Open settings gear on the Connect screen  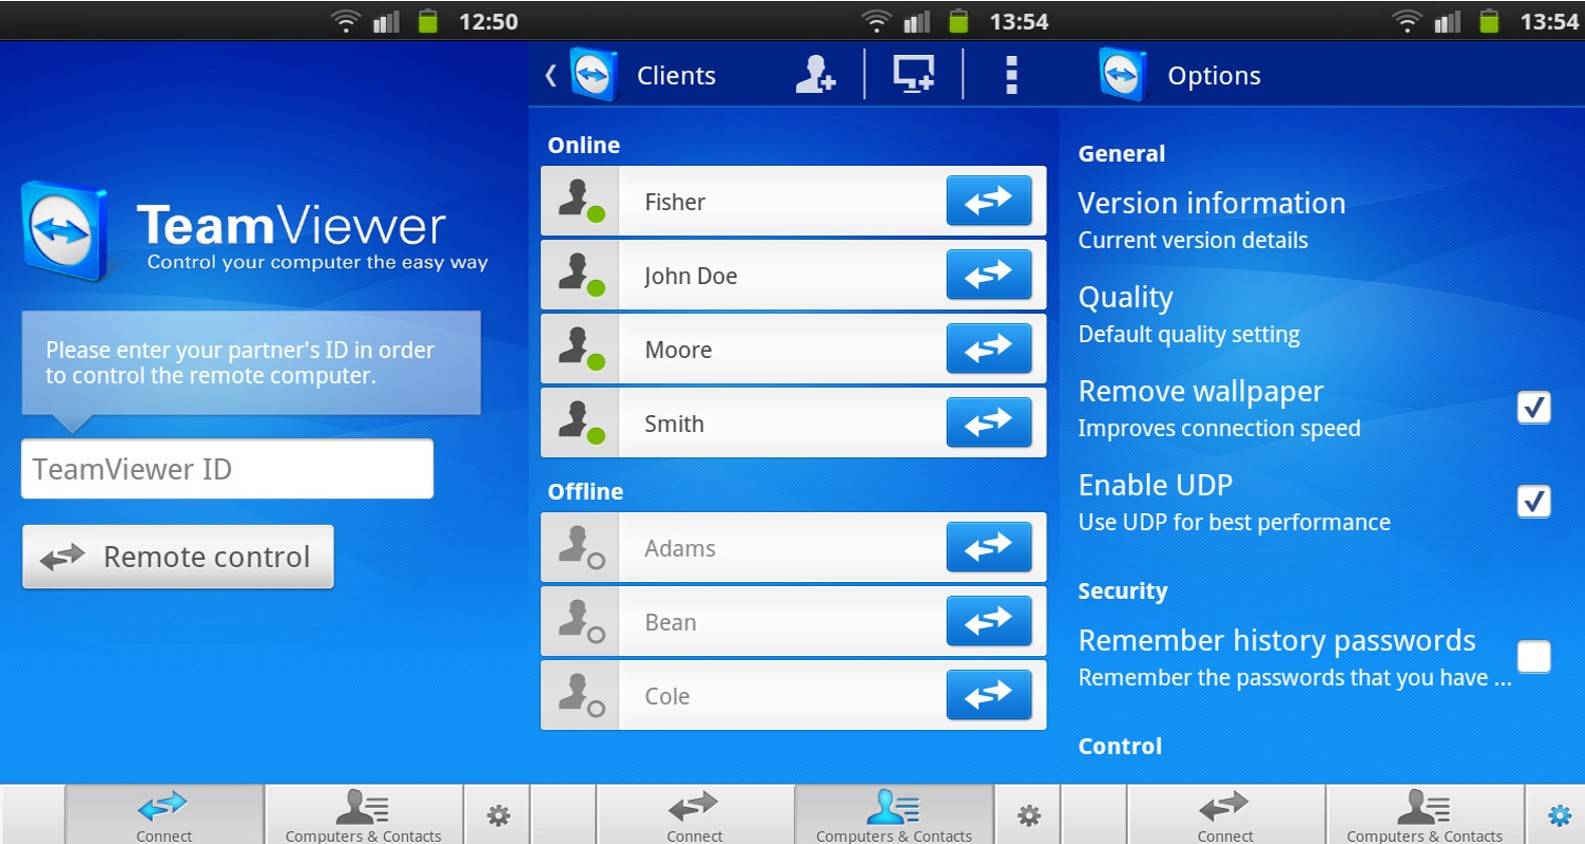tap(498, 815)
